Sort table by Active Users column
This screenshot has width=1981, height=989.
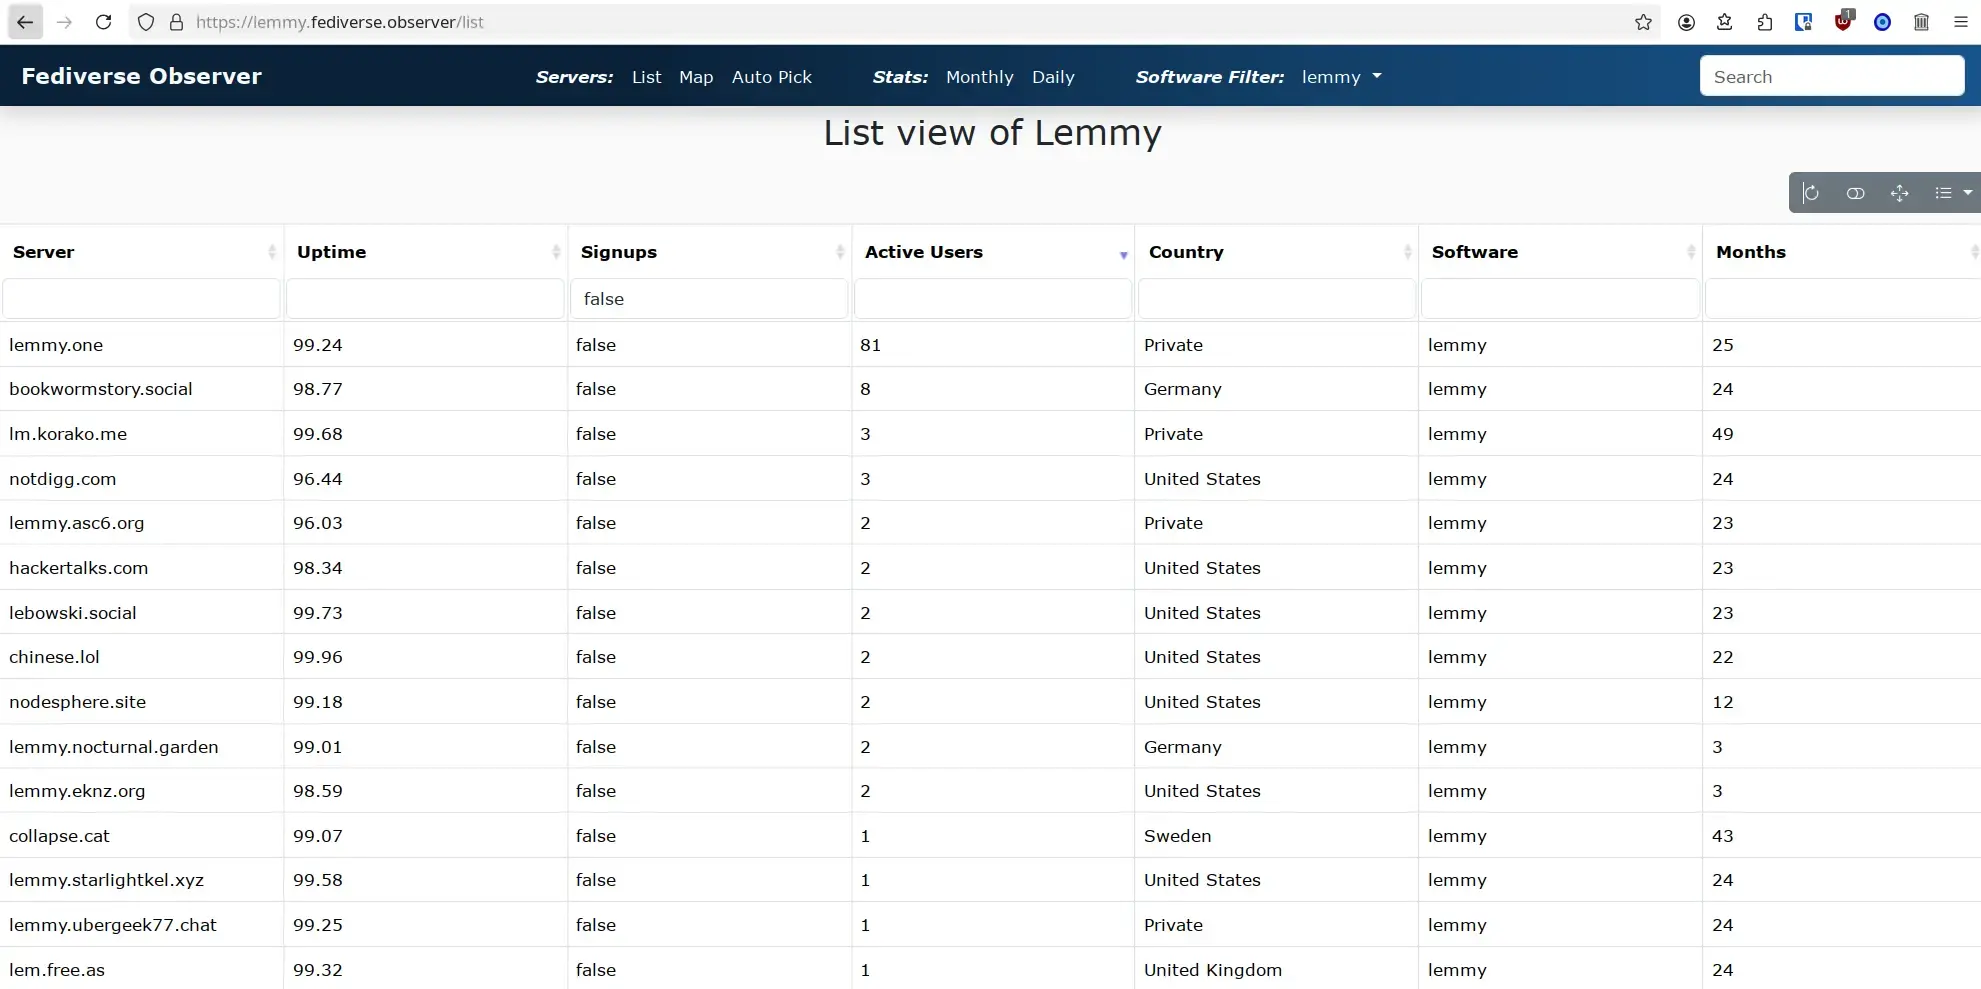(994, 252)
